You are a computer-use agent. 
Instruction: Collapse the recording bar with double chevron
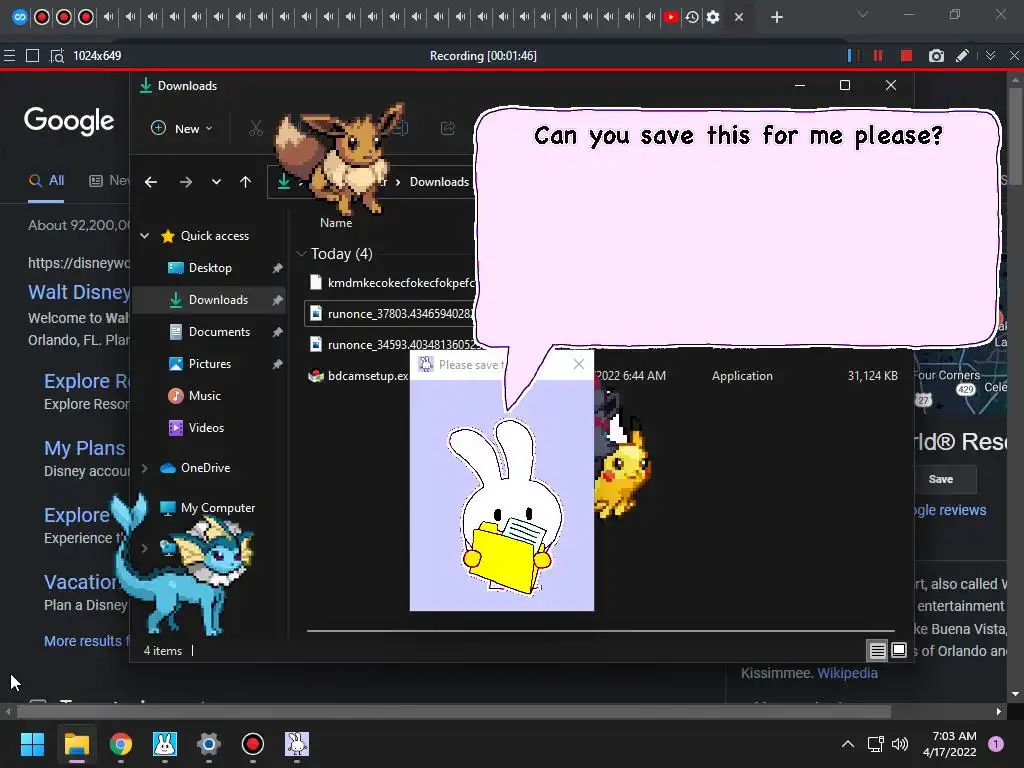[x=991, y=56]
